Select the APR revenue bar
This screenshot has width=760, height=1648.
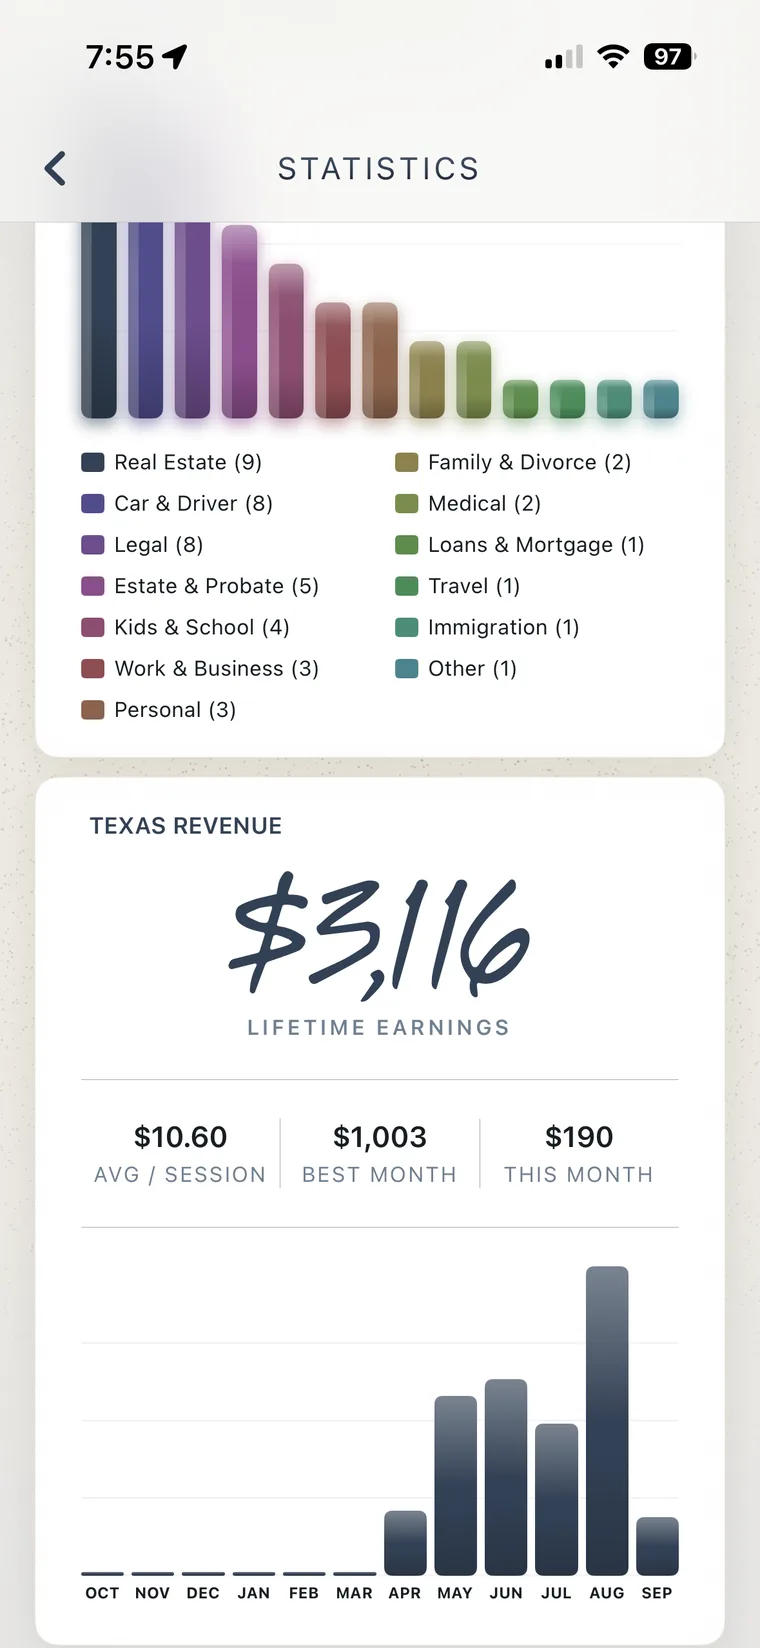click(x=405, y=1543)
